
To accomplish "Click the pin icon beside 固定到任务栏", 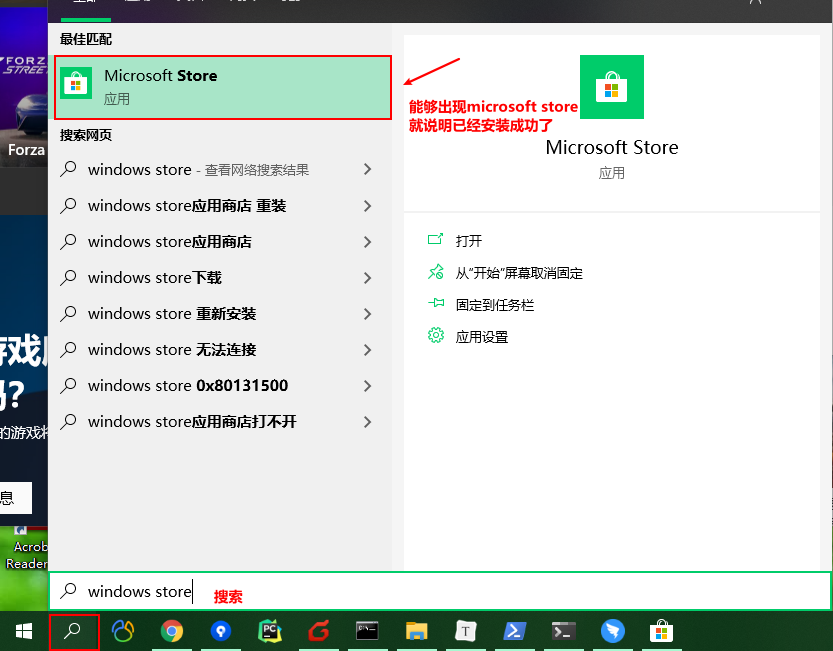I will (436, 303).
